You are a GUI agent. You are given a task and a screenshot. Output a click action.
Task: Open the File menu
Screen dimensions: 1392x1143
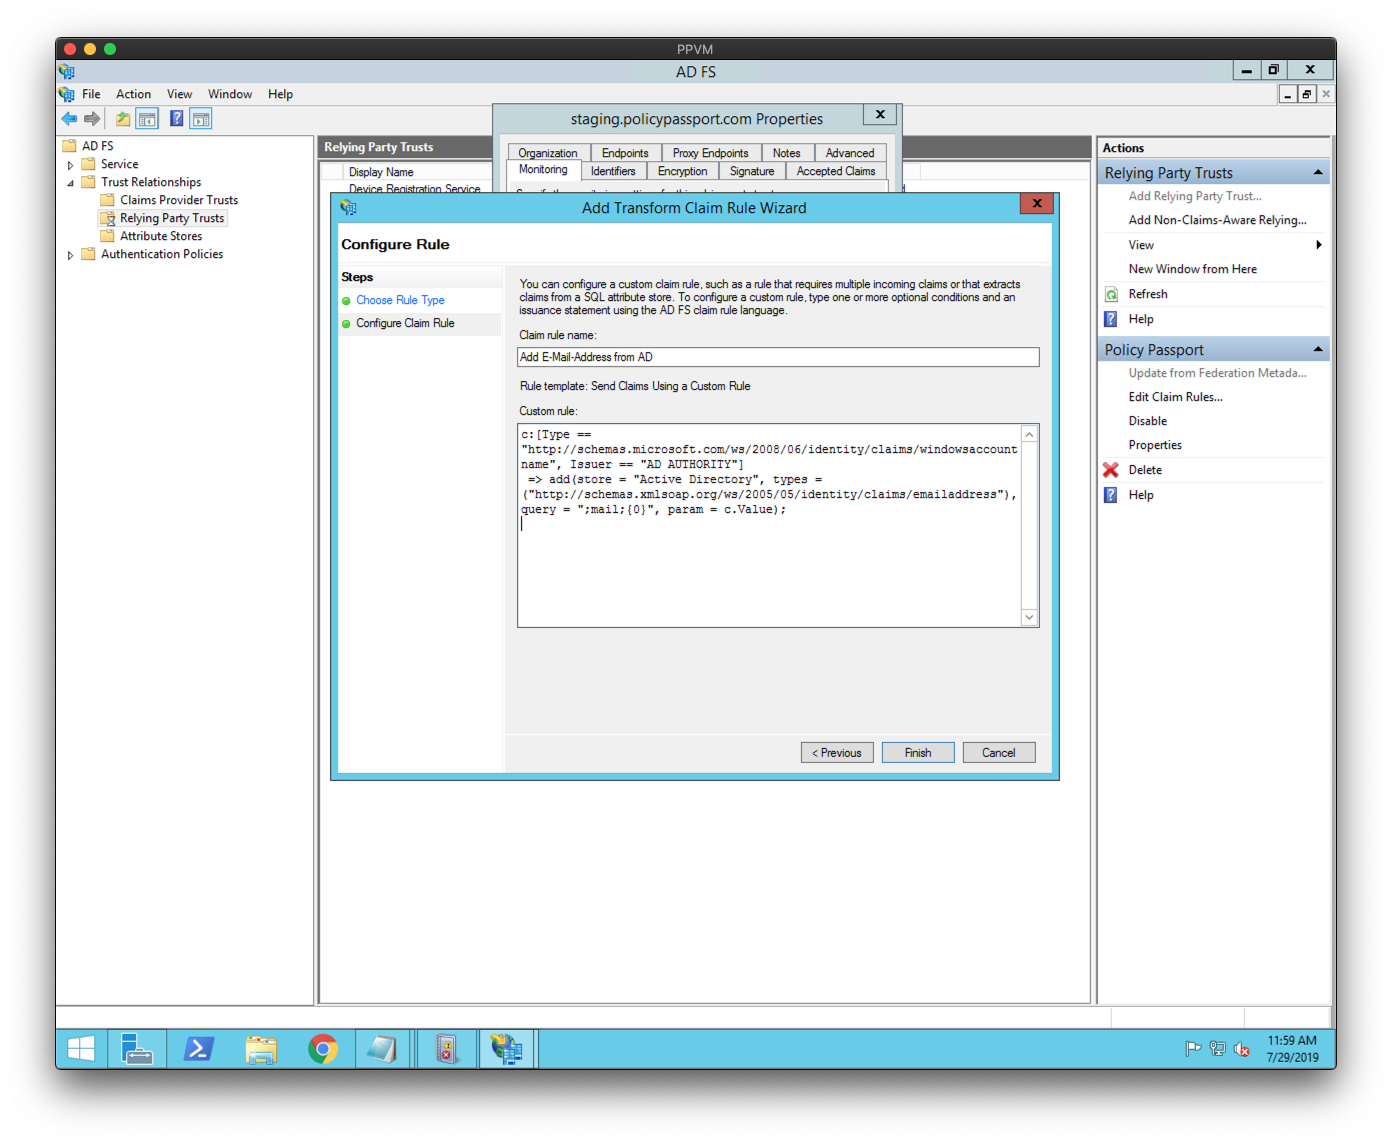click(x=91, y=94)
